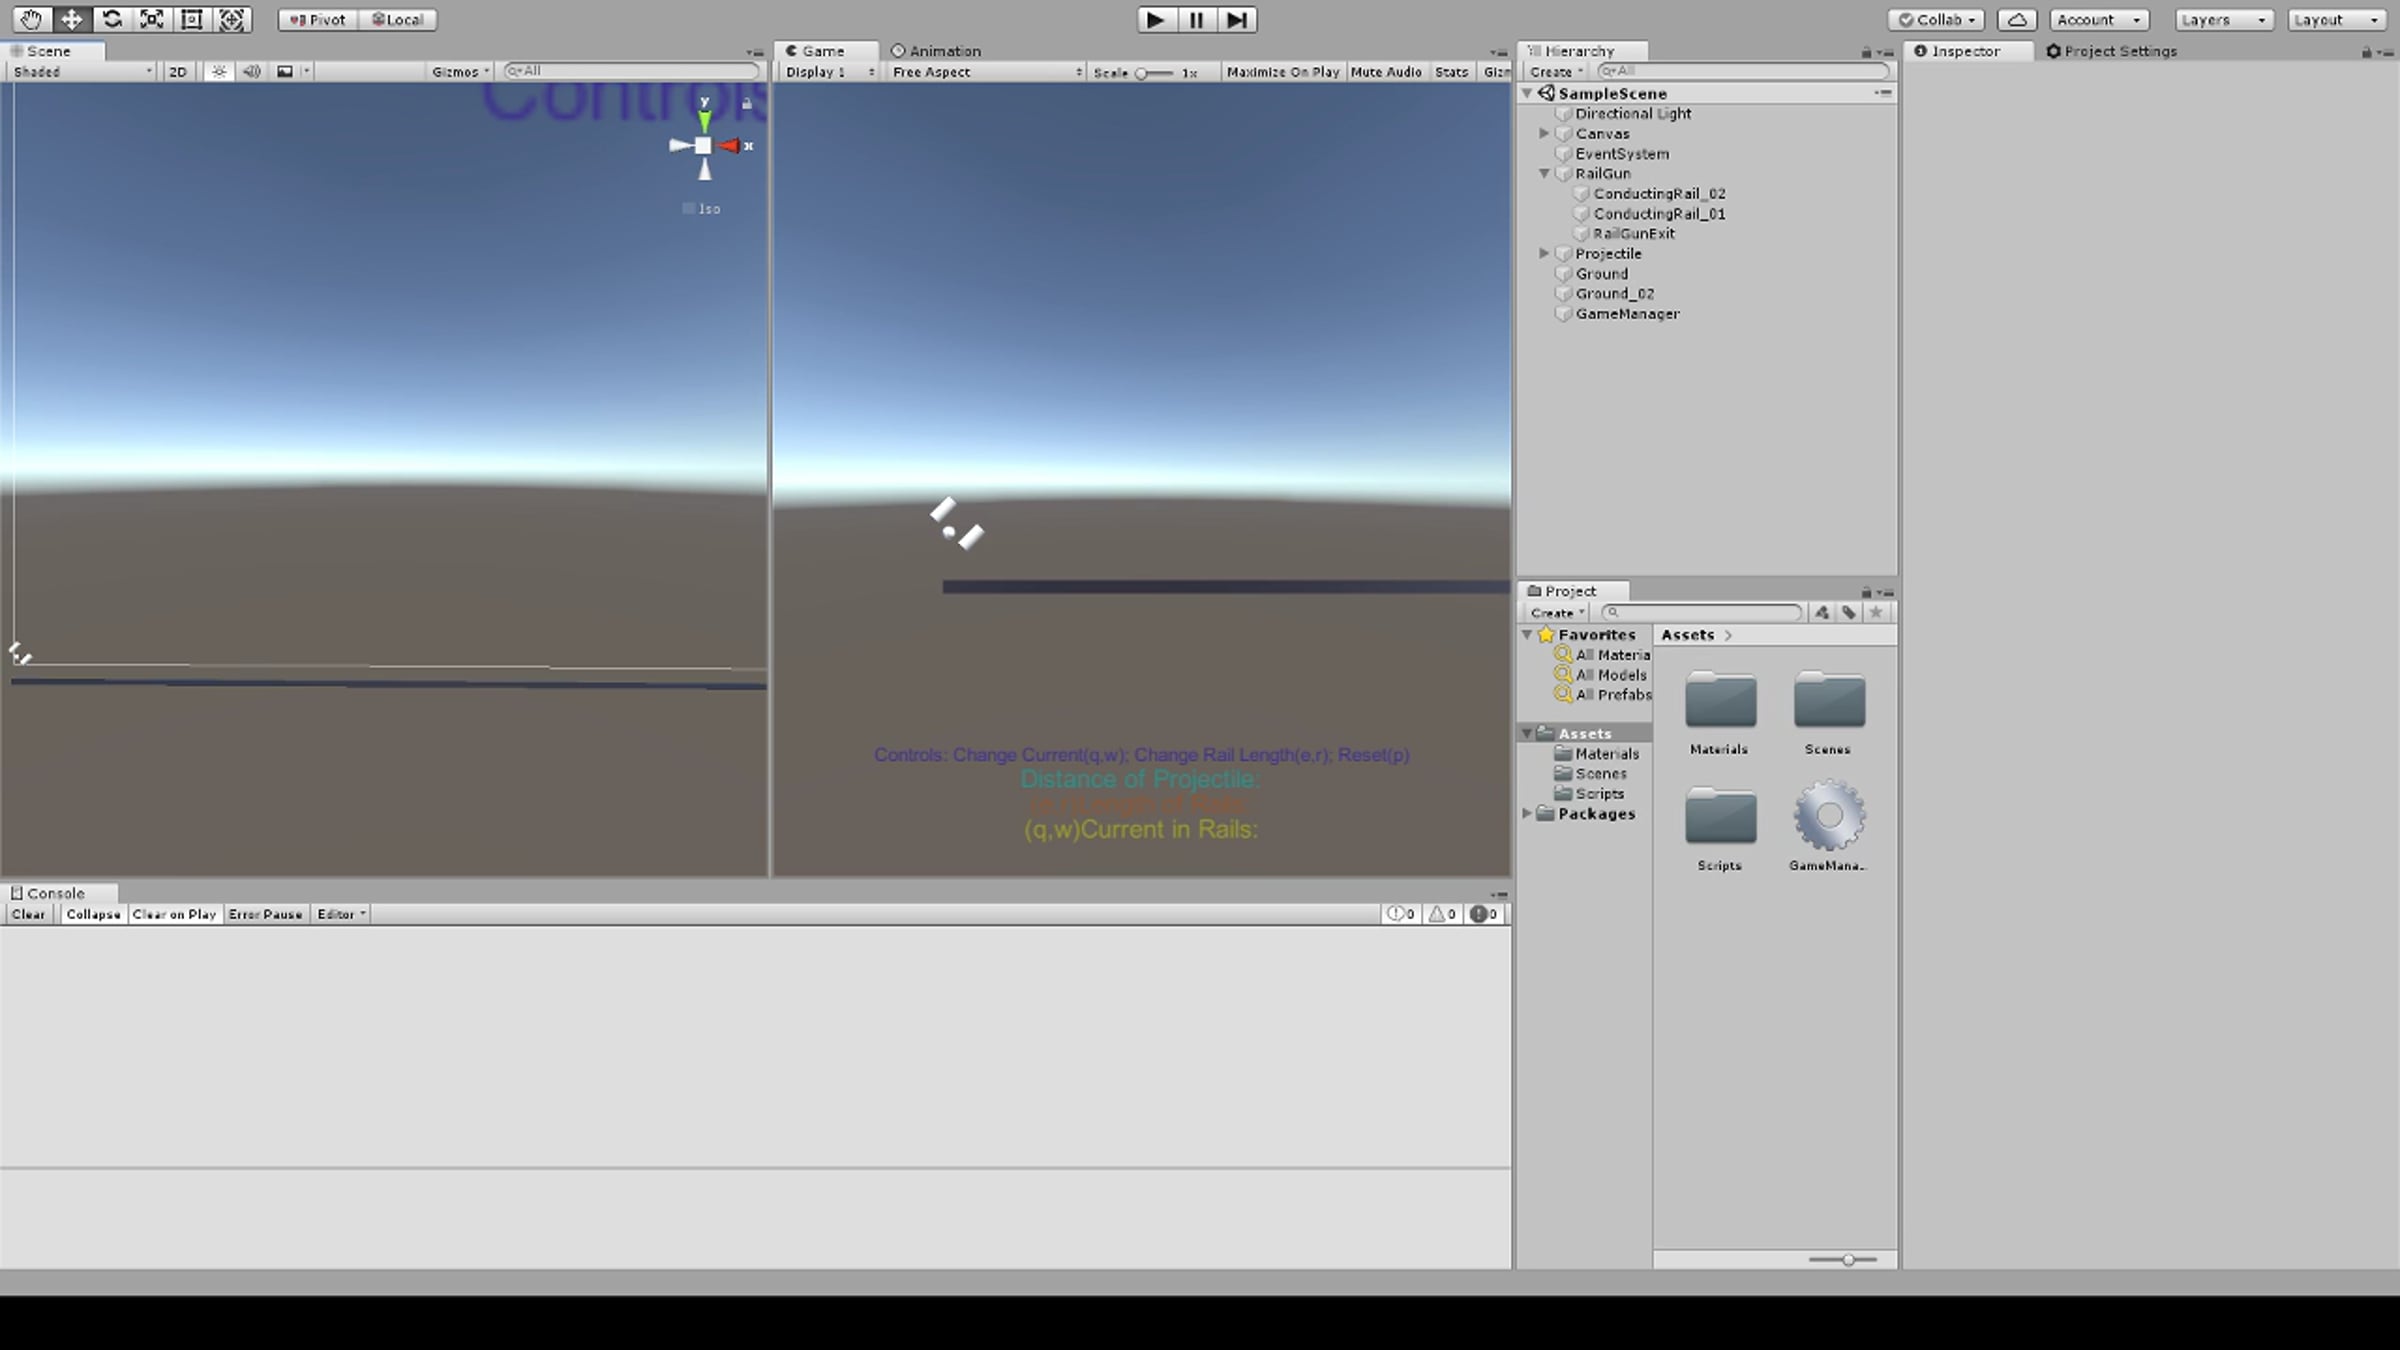Click the Hierarchy search field
2400x1350 pixels.
pos(1743,71)
